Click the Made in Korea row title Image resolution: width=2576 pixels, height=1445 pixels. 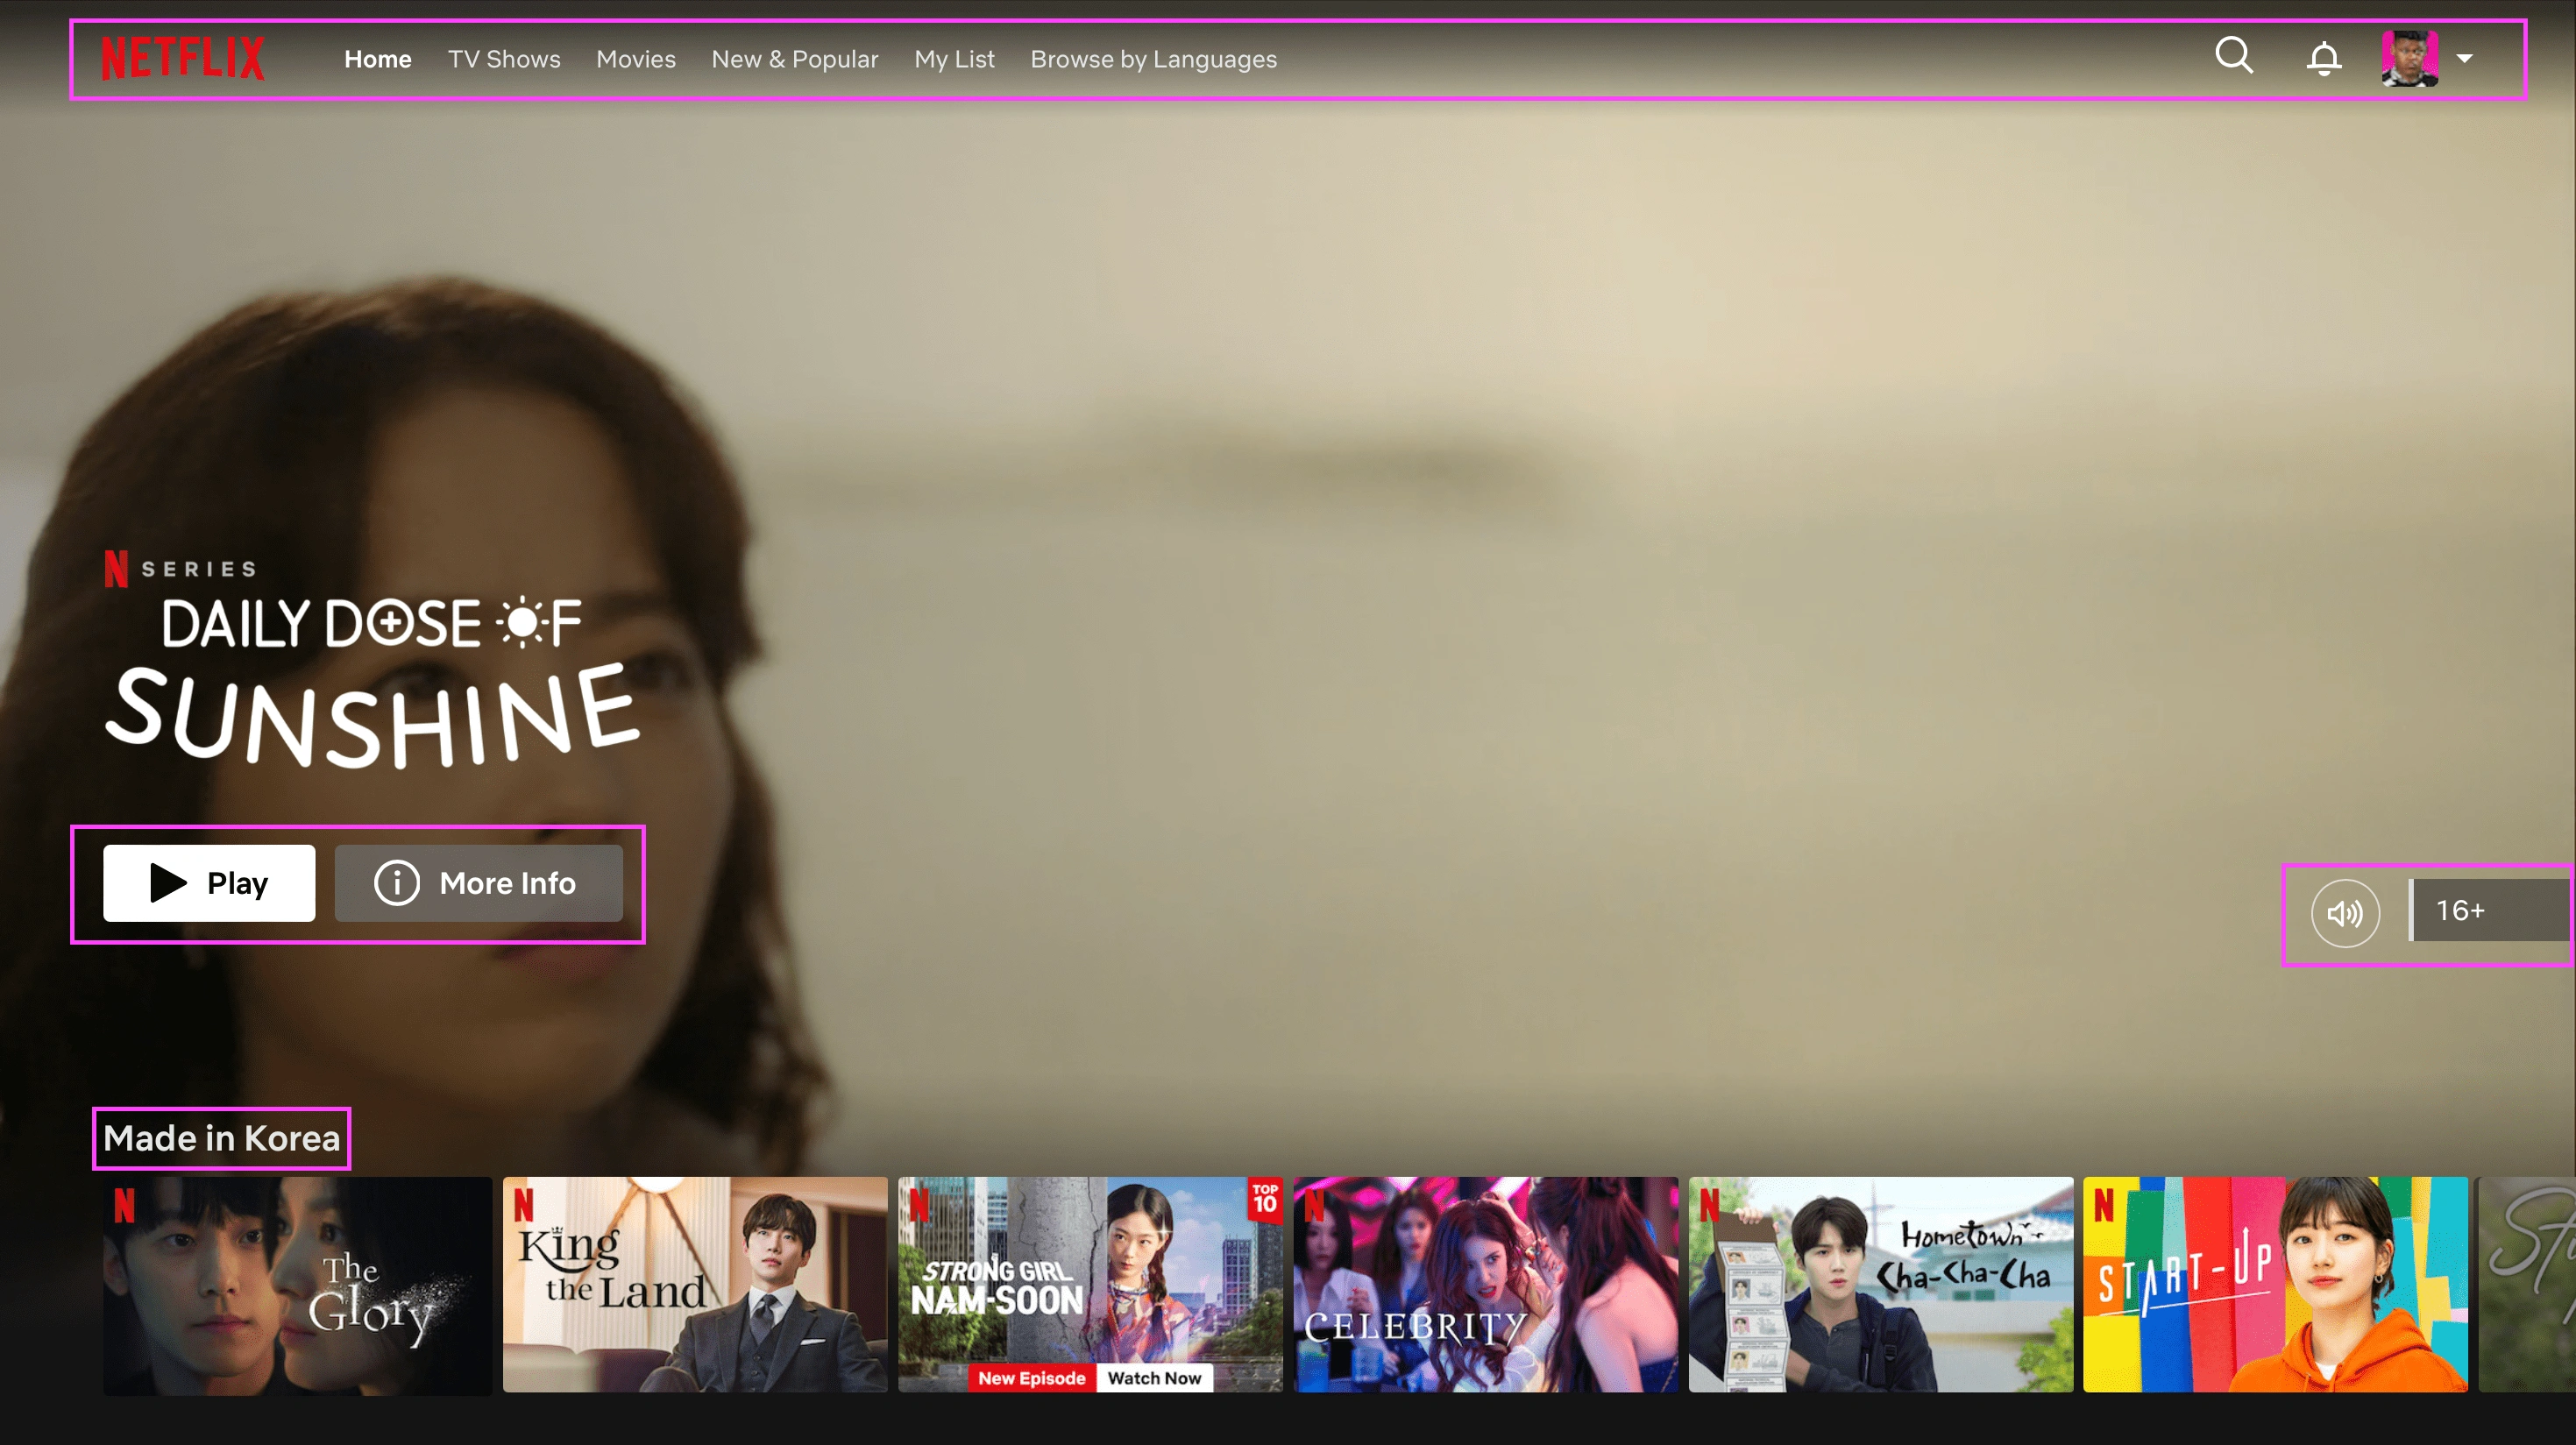tap(222, 1138)
